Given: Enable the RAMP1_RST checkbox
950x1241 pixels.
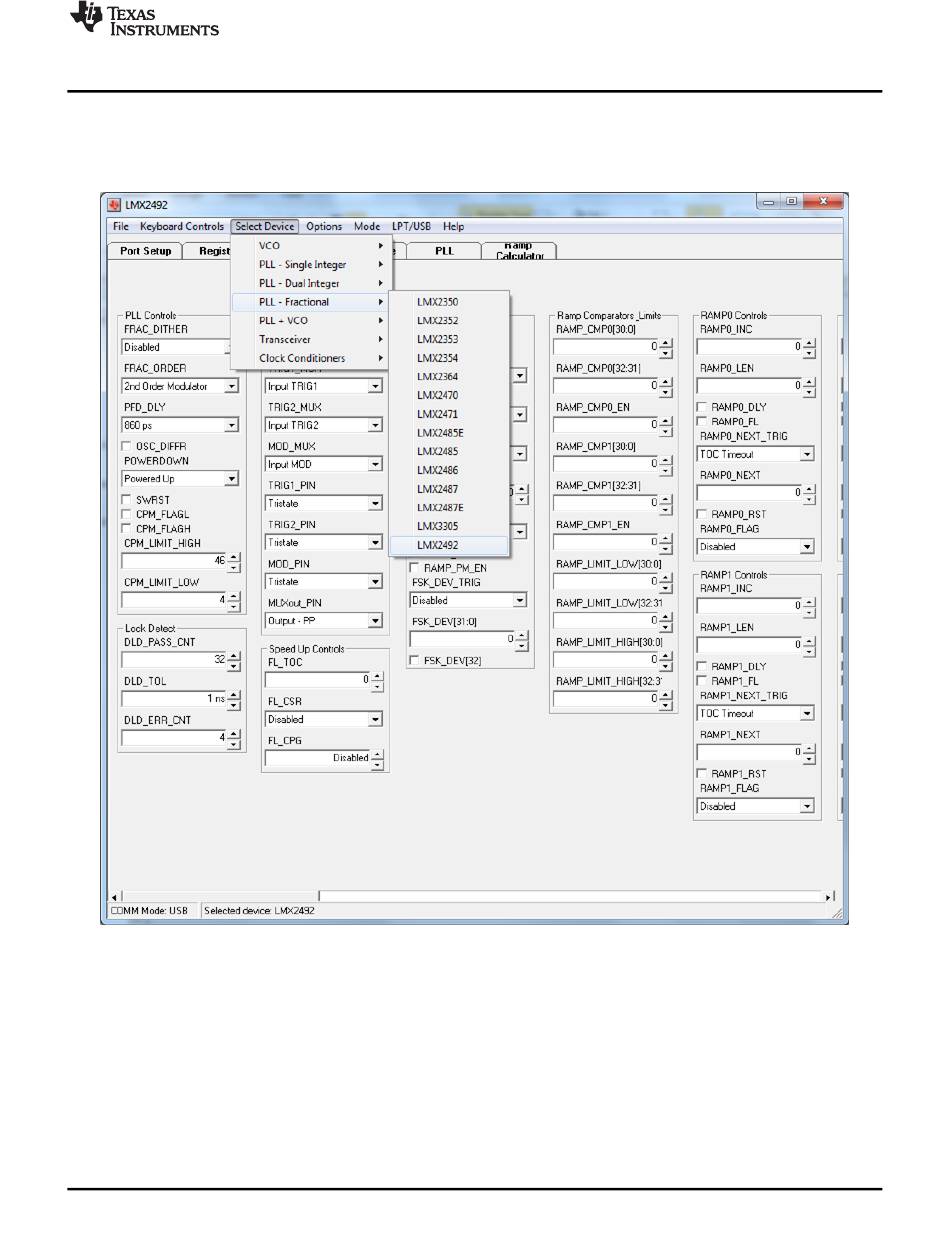Looking at the screenshot, I should pyautogui.click(x=702, y=774).
